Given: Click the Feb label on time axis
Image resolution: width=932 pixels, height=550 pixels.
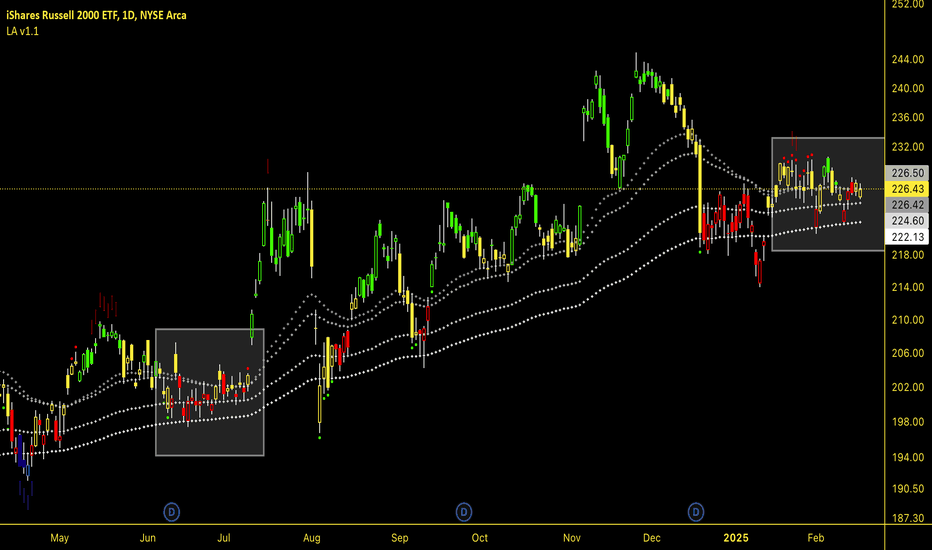Looking at the screenshot, I should point(816,538).
